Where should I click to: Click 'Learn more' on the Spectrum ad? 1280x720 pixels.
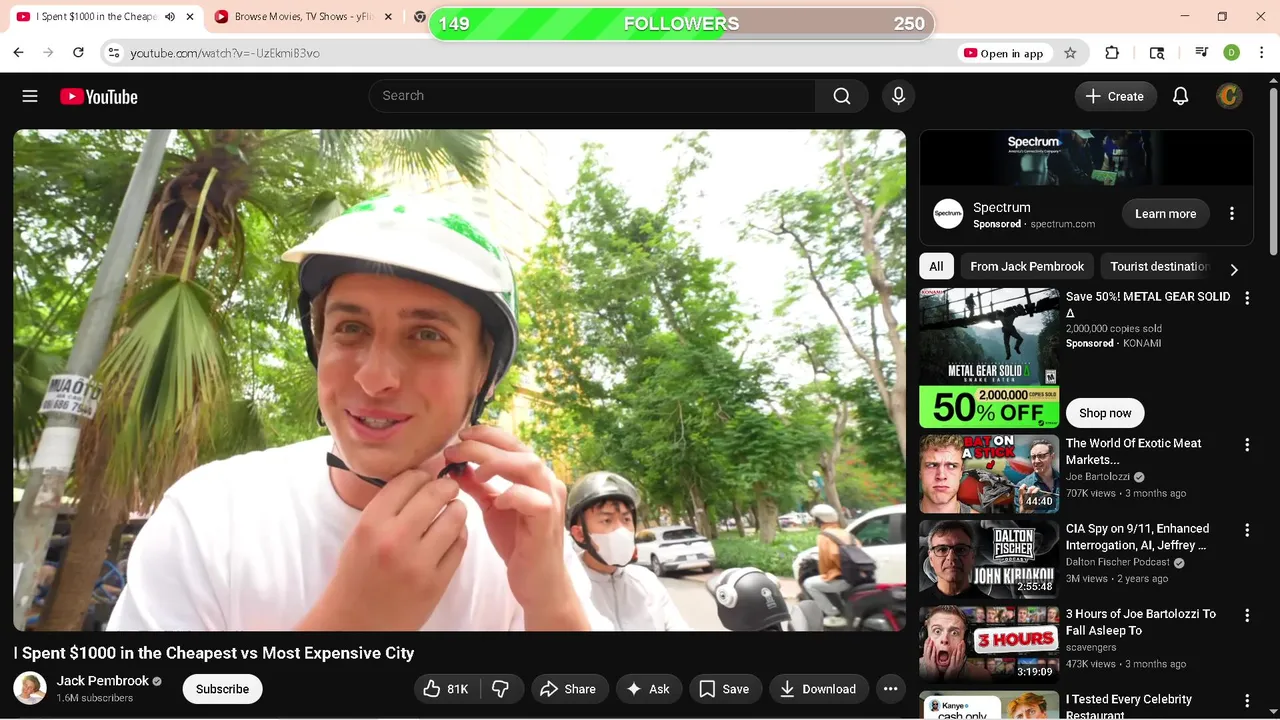click(1165, 214)
